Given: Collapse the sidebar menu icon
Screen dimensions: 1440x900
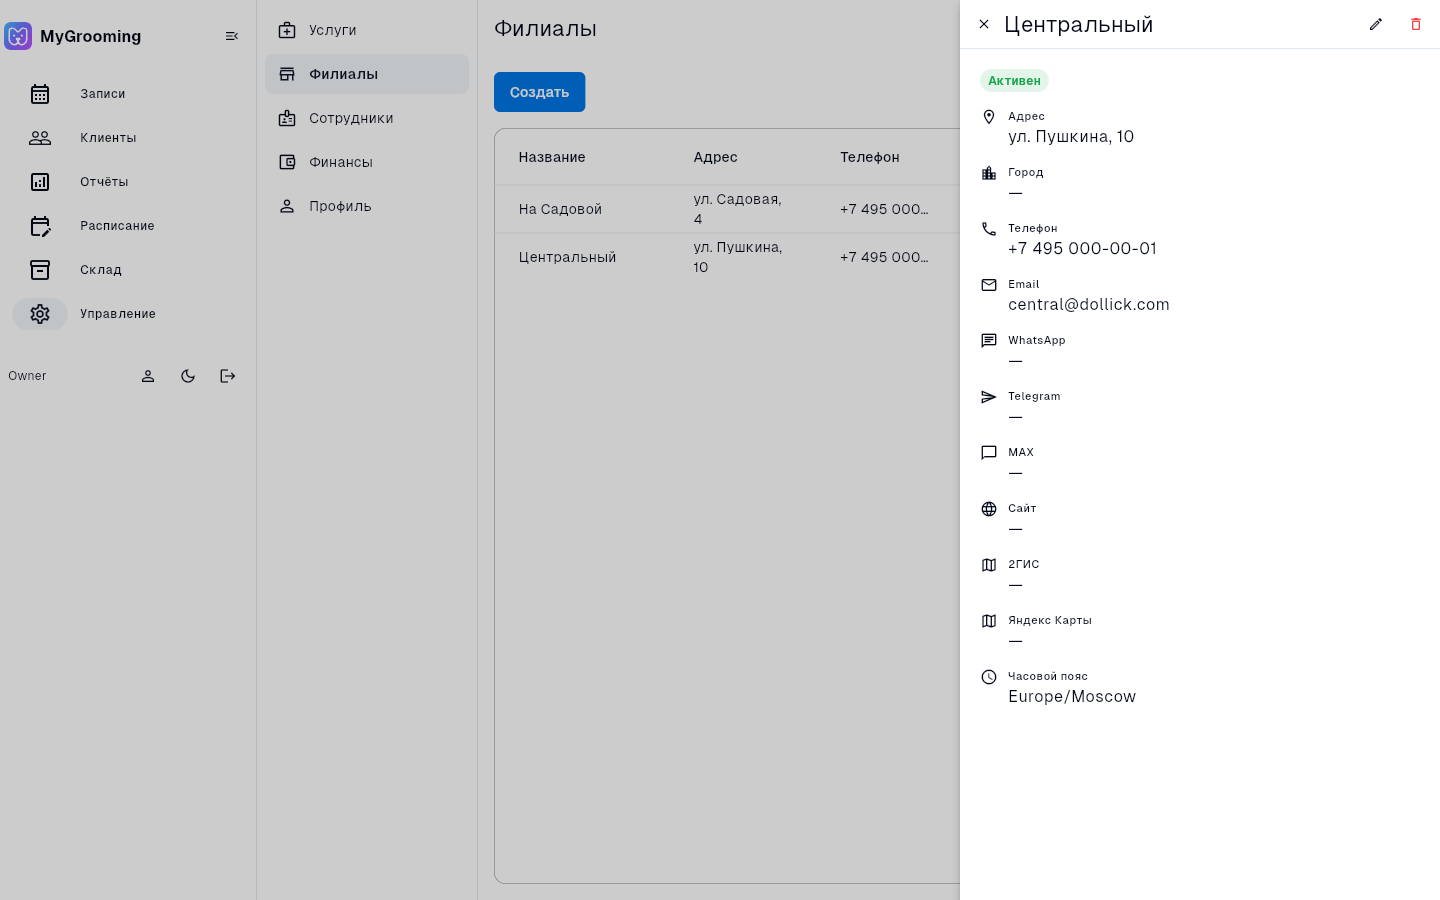Looking at the screenshot, I should pyautogui.click(x=232, y=36).
